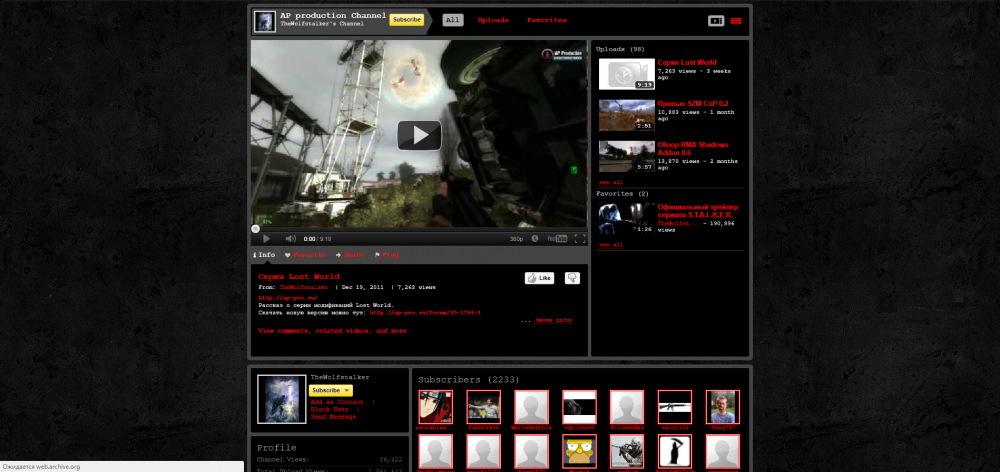Open the Share tab below the video

click(350, 255)
